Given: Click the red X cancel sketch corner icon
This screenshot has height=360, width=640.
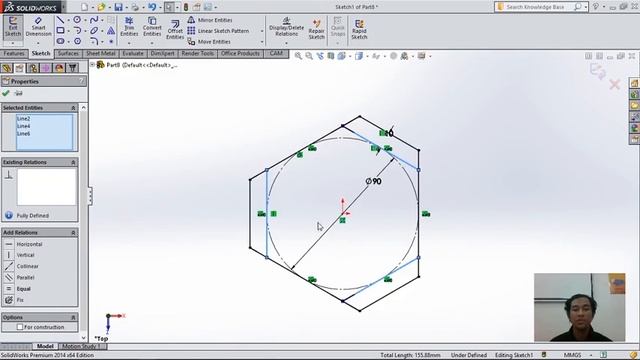Looking at the screenshot, I should pyautogui.click(x=615, y=84).
